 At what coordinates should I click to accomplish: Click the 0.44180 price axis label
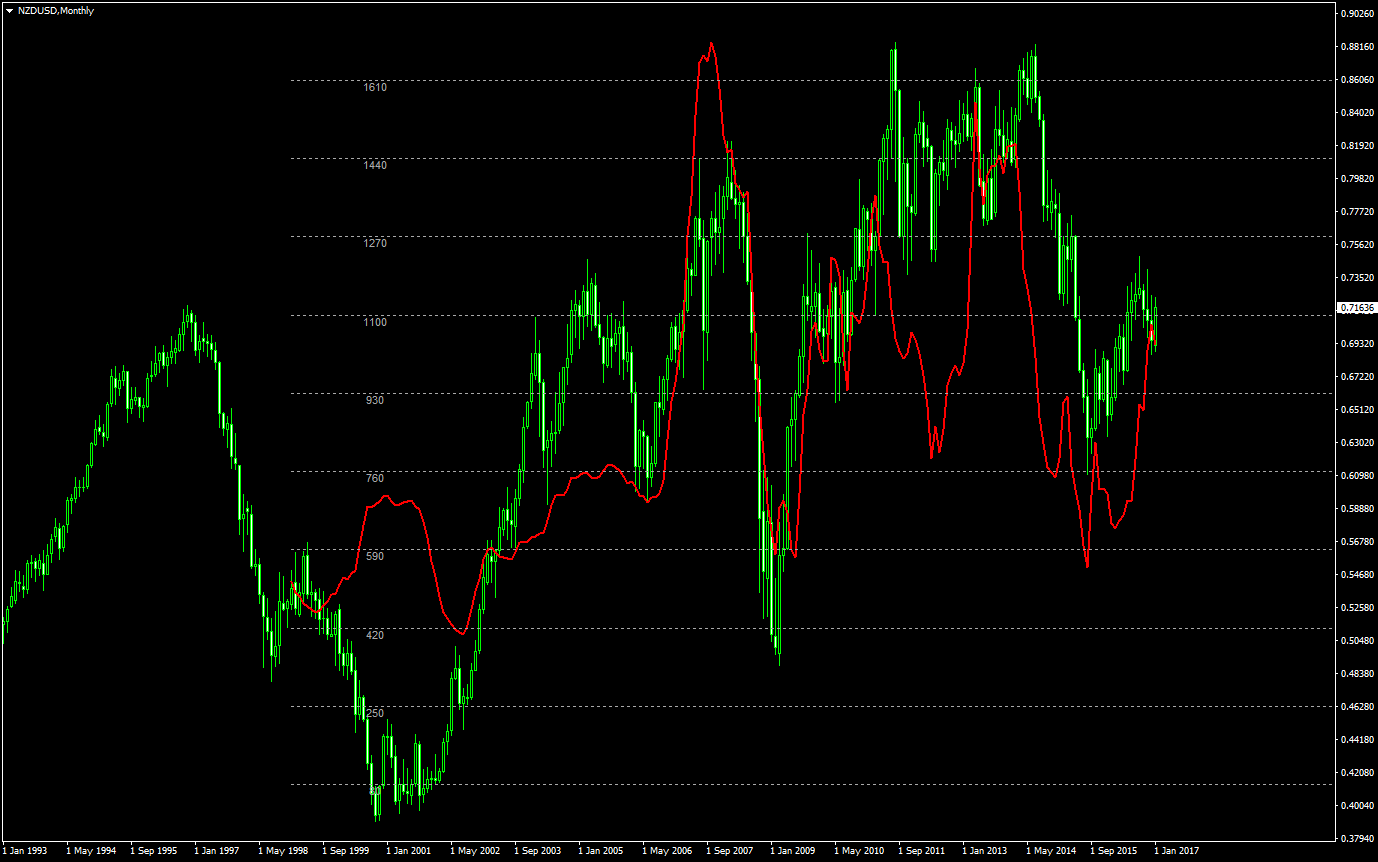click(x=1356, y=740)
